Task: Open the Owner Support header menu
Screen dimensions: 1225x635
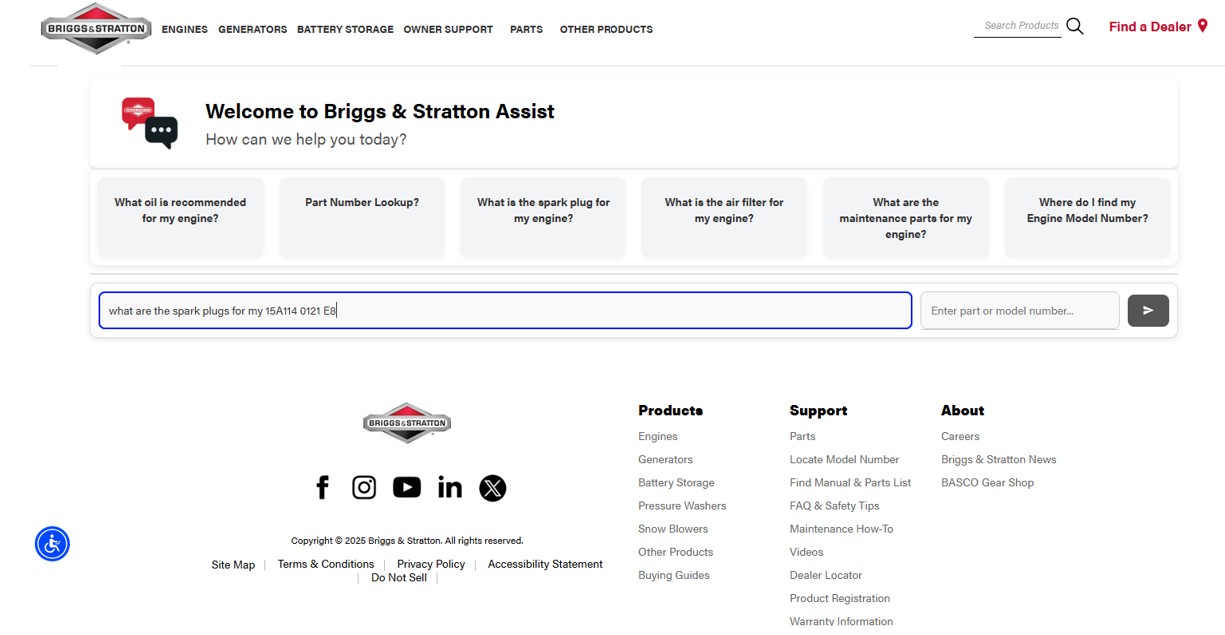Action: point(448,29)
